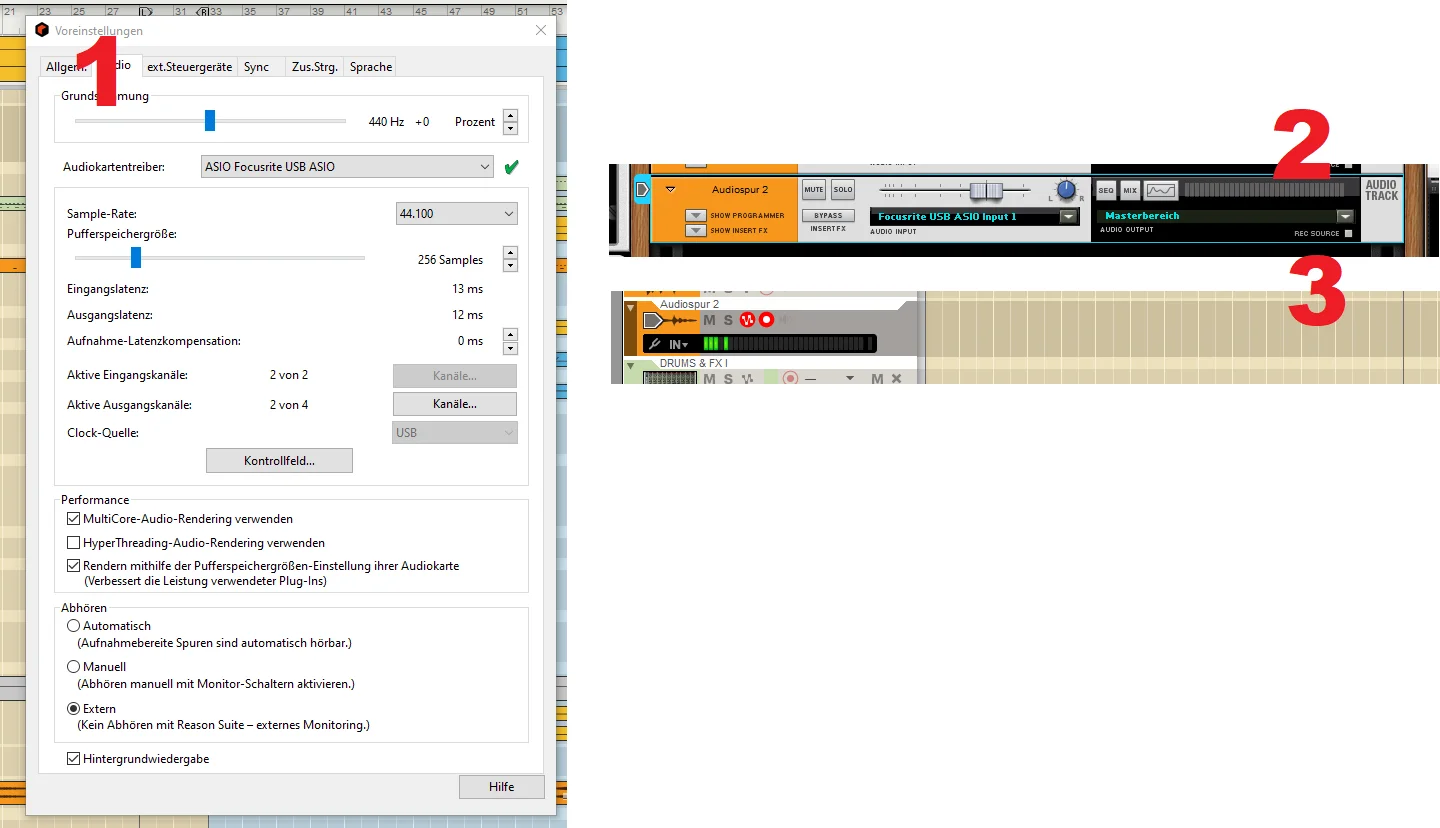This screenshot has width=1440, height=828.
Task: Open the Audiokartentreiber dropdown
Action: (347, 167)
